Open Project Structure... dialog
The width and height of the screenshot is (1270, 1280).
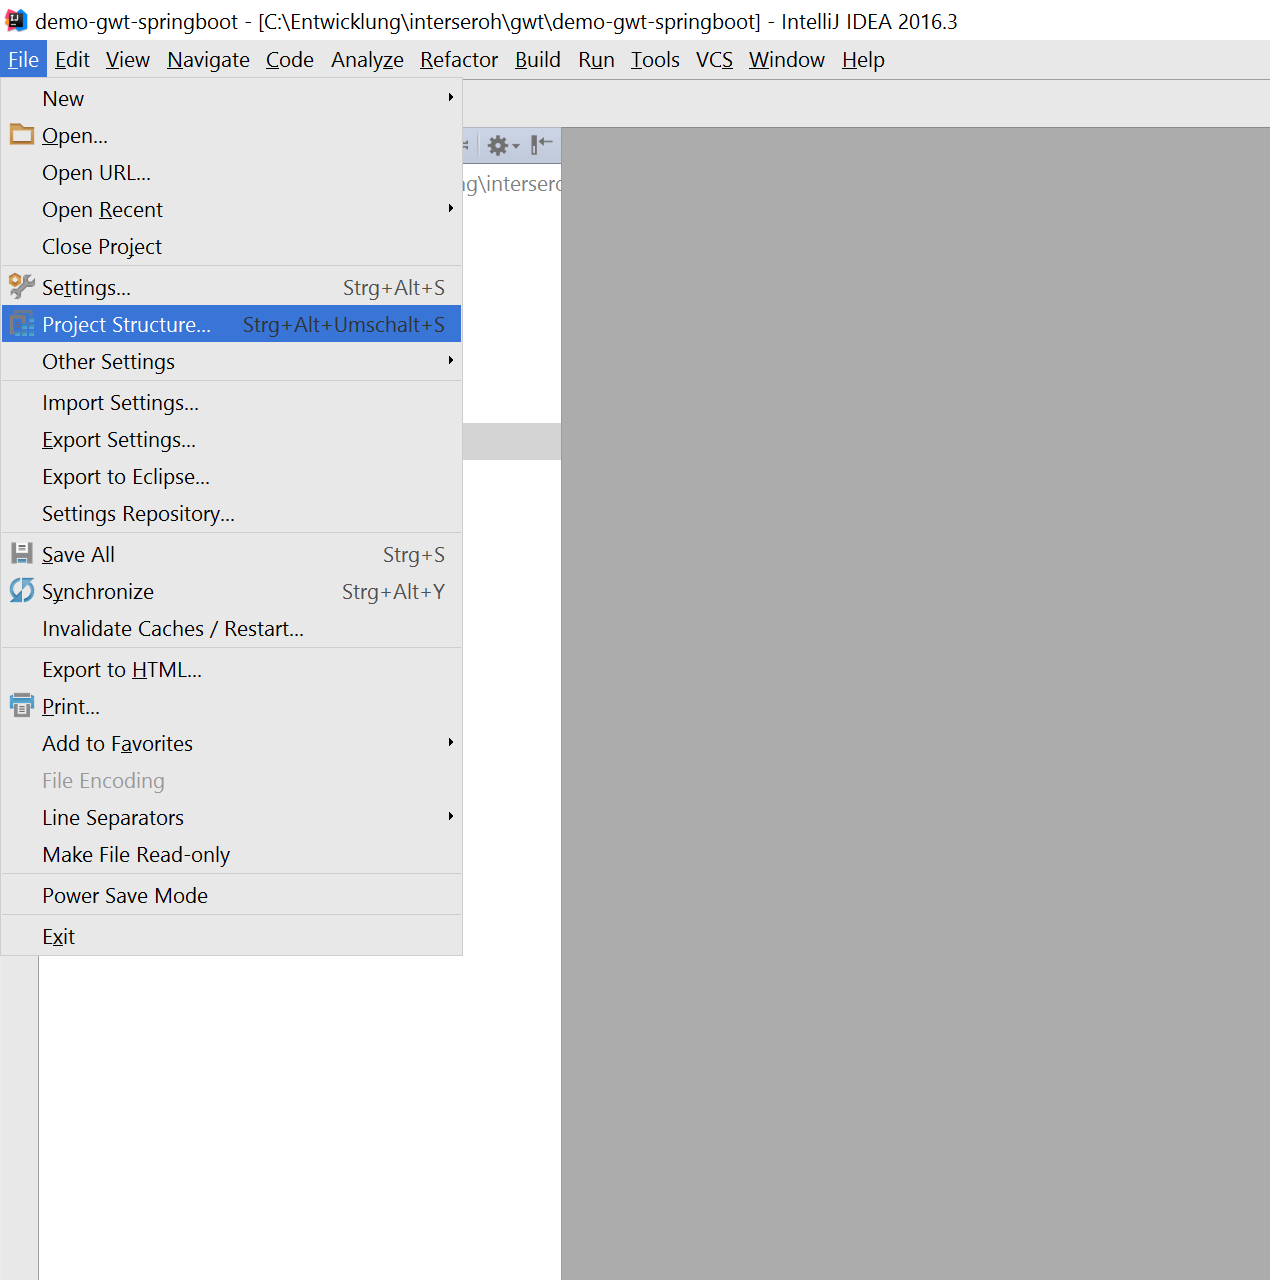[x=232, y=324]
